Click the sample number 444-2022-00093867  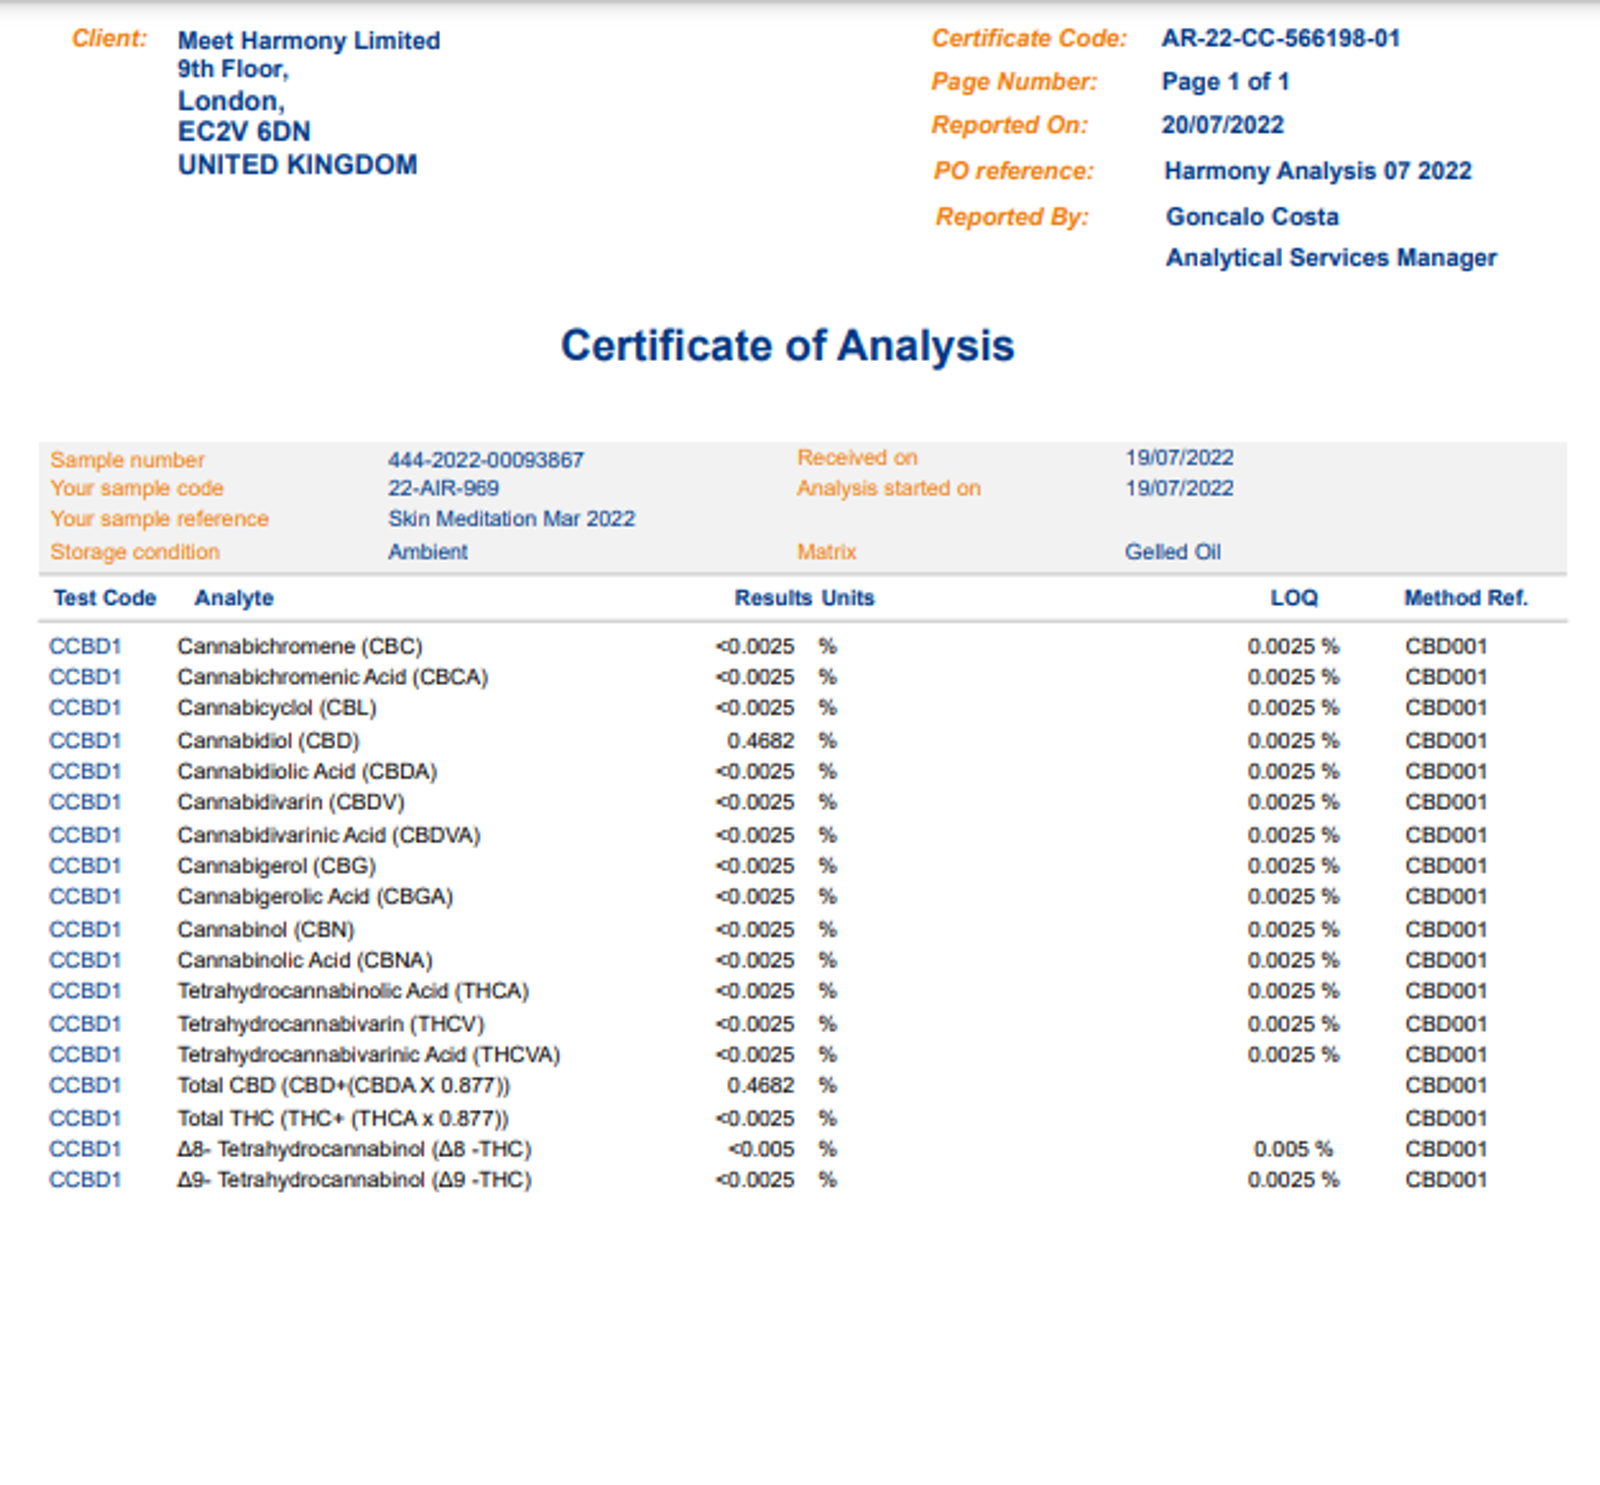pyautogui.click(x=485, y=460)
